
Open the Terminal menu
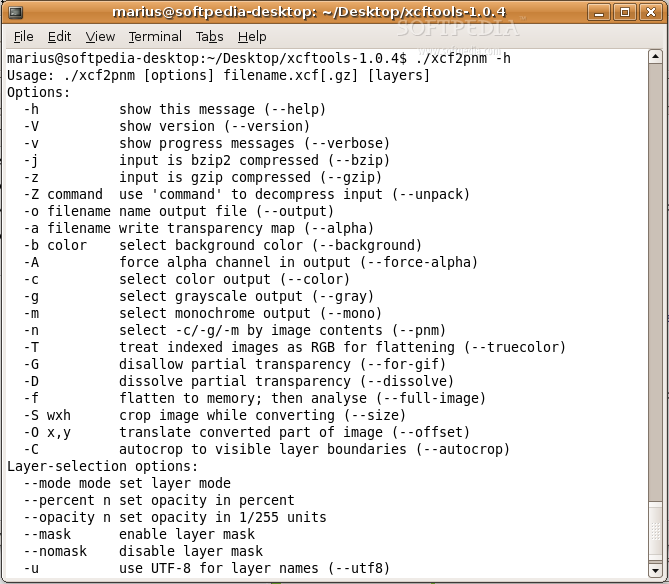tap(155, 36)
